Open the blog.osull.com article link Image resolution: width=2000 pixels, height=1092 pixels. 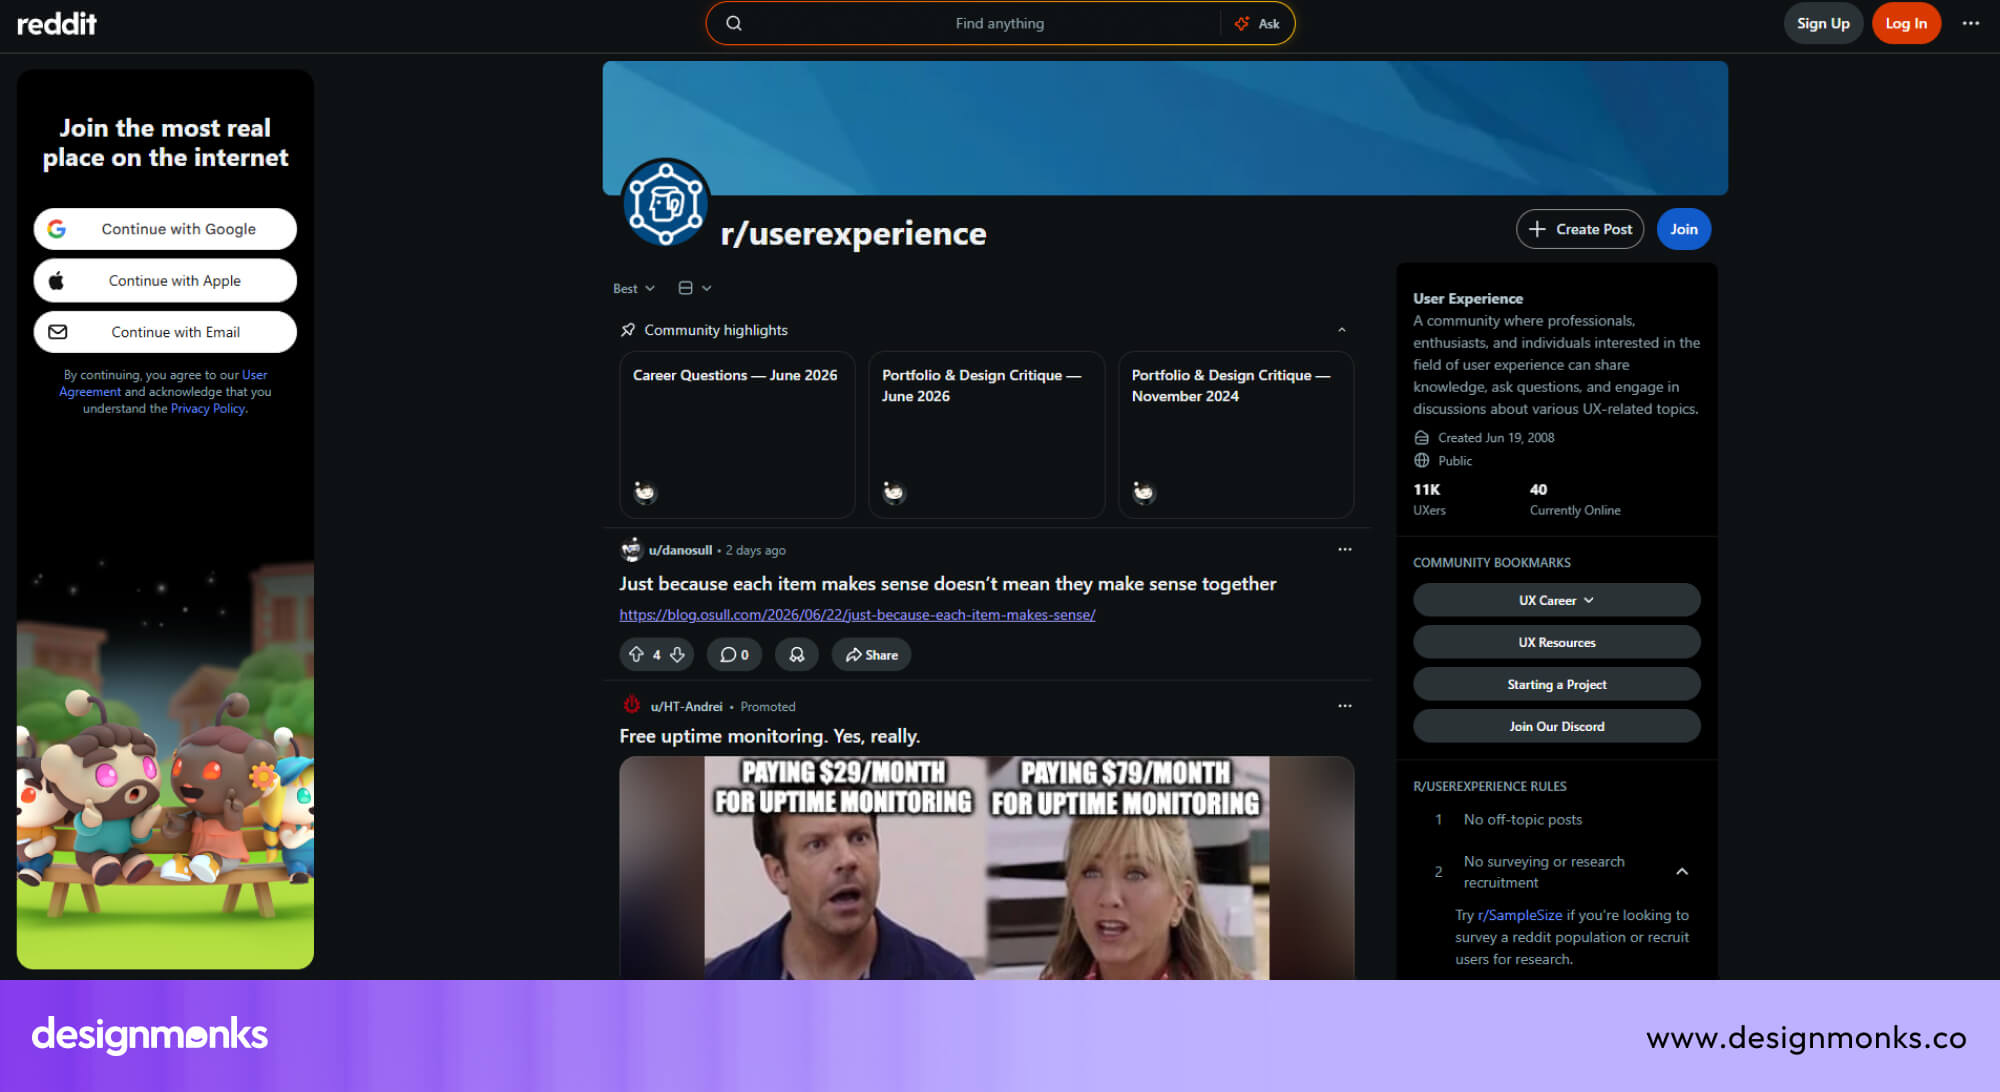coord(857,615)
